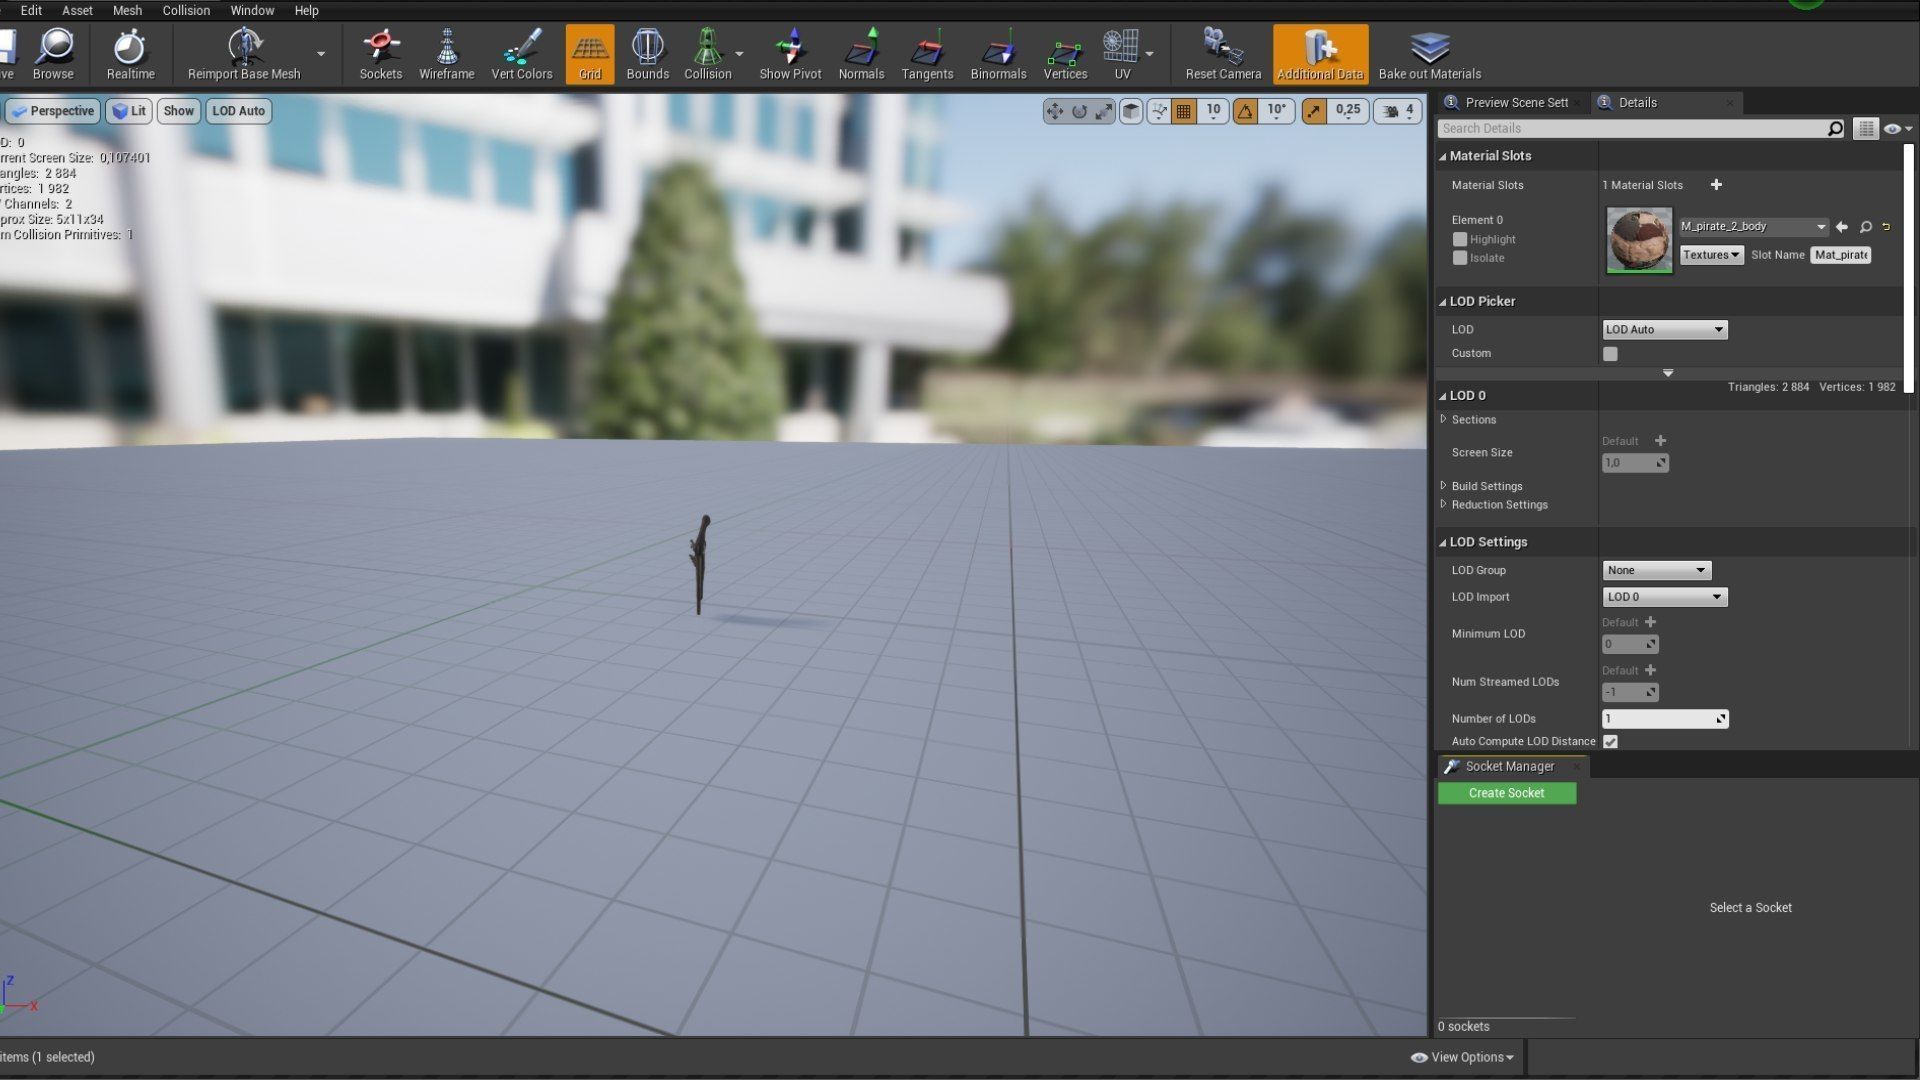This screenshot has height=1080, width=1920.
Task: Open the LOD Auto dropdown in LOD Picker
Action: pos(1664,330)
